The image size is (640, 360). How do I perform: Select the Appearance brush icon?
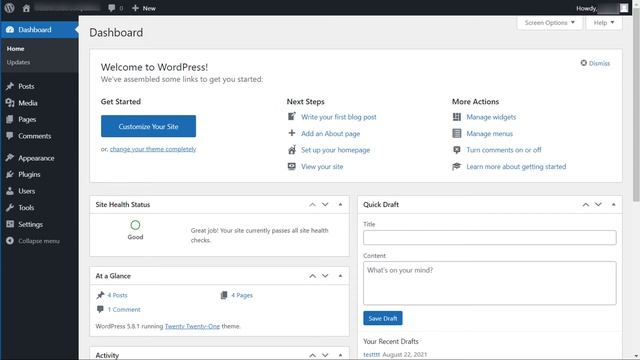click(x=10, y=158)
